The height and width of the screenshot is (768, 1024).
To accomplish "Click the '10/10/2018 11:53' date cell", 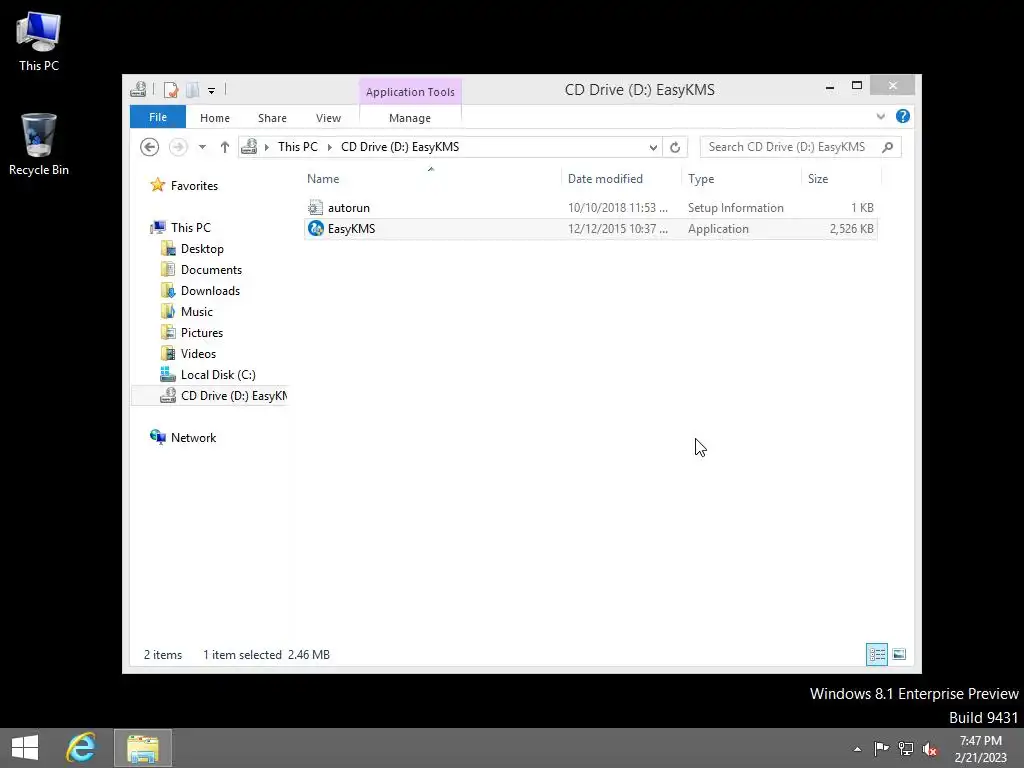I will coord(618,208).
